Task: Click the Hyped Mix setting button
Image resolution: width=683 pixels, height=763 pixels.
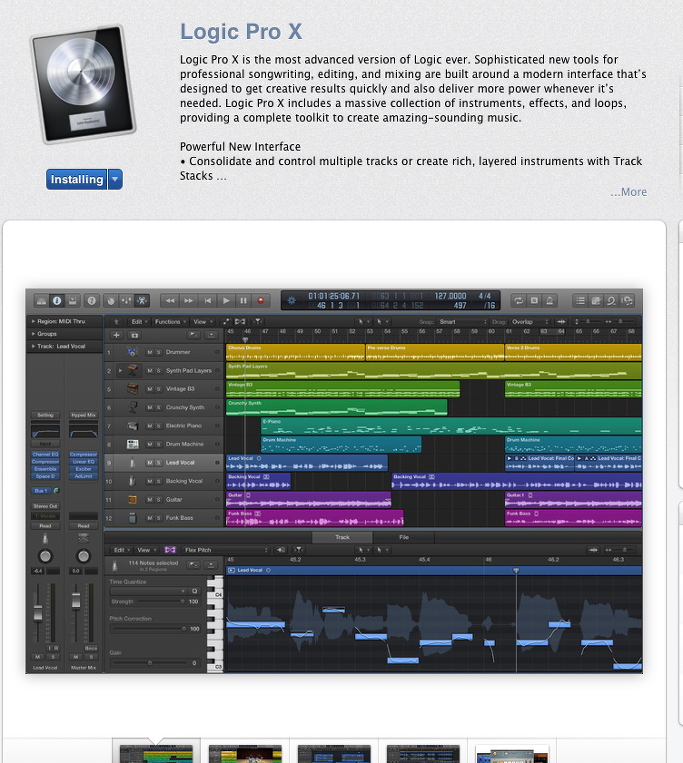Action: (x=83, y=415)
